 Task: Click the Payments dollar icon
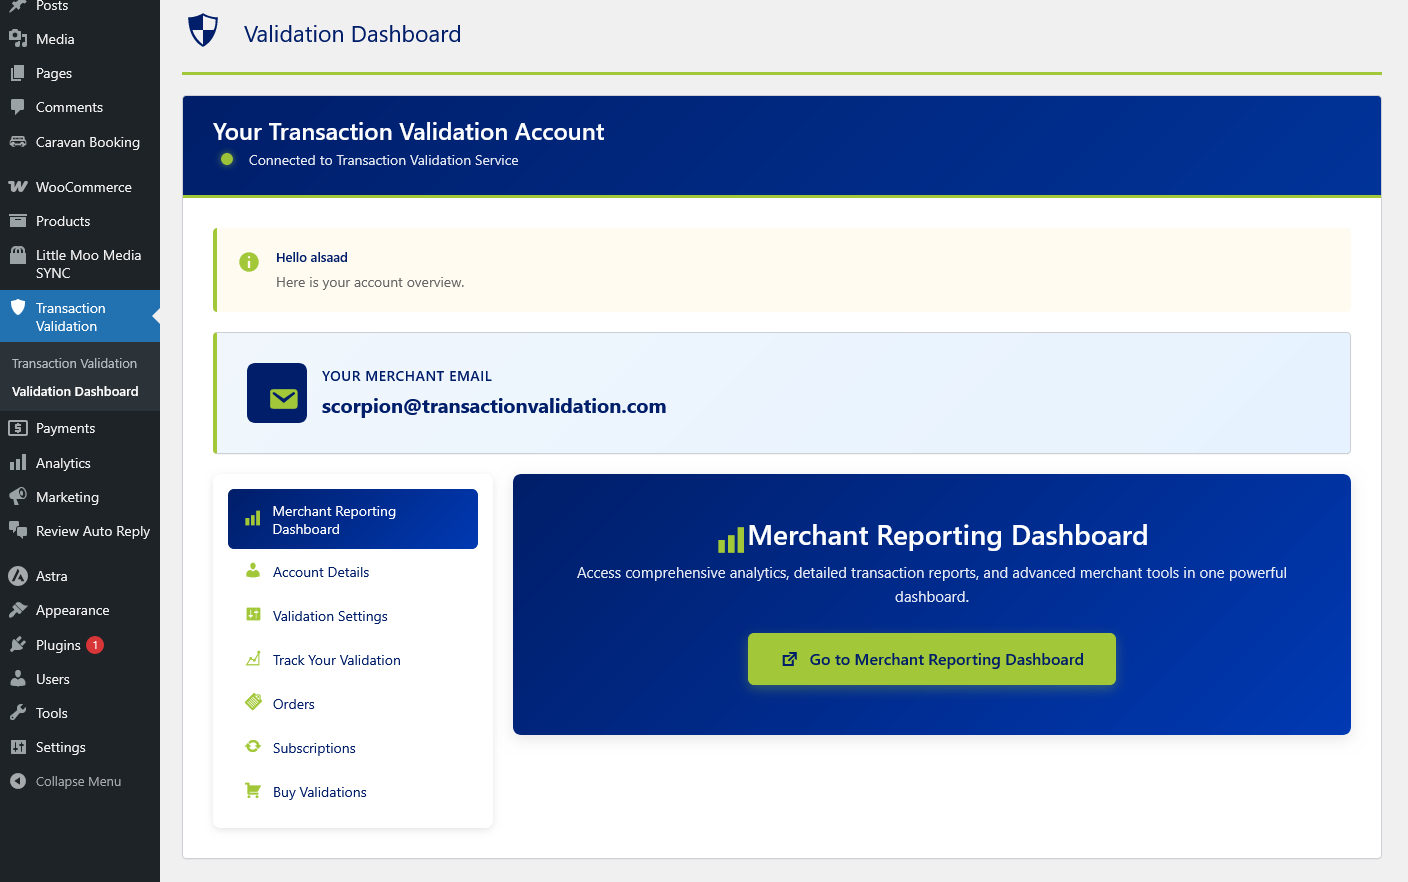click(18, 428)
